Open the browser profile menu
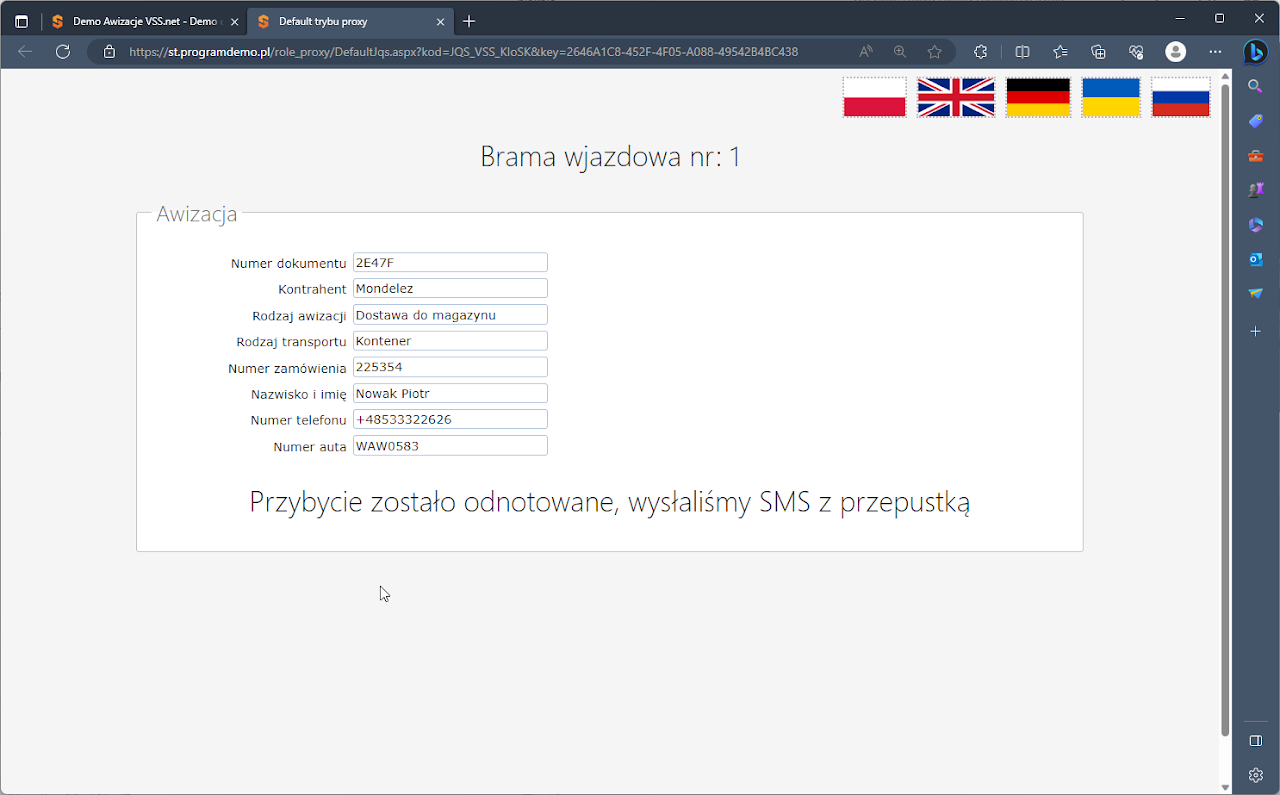This screenshot has height=795, width=1280. click(1175, 51)
